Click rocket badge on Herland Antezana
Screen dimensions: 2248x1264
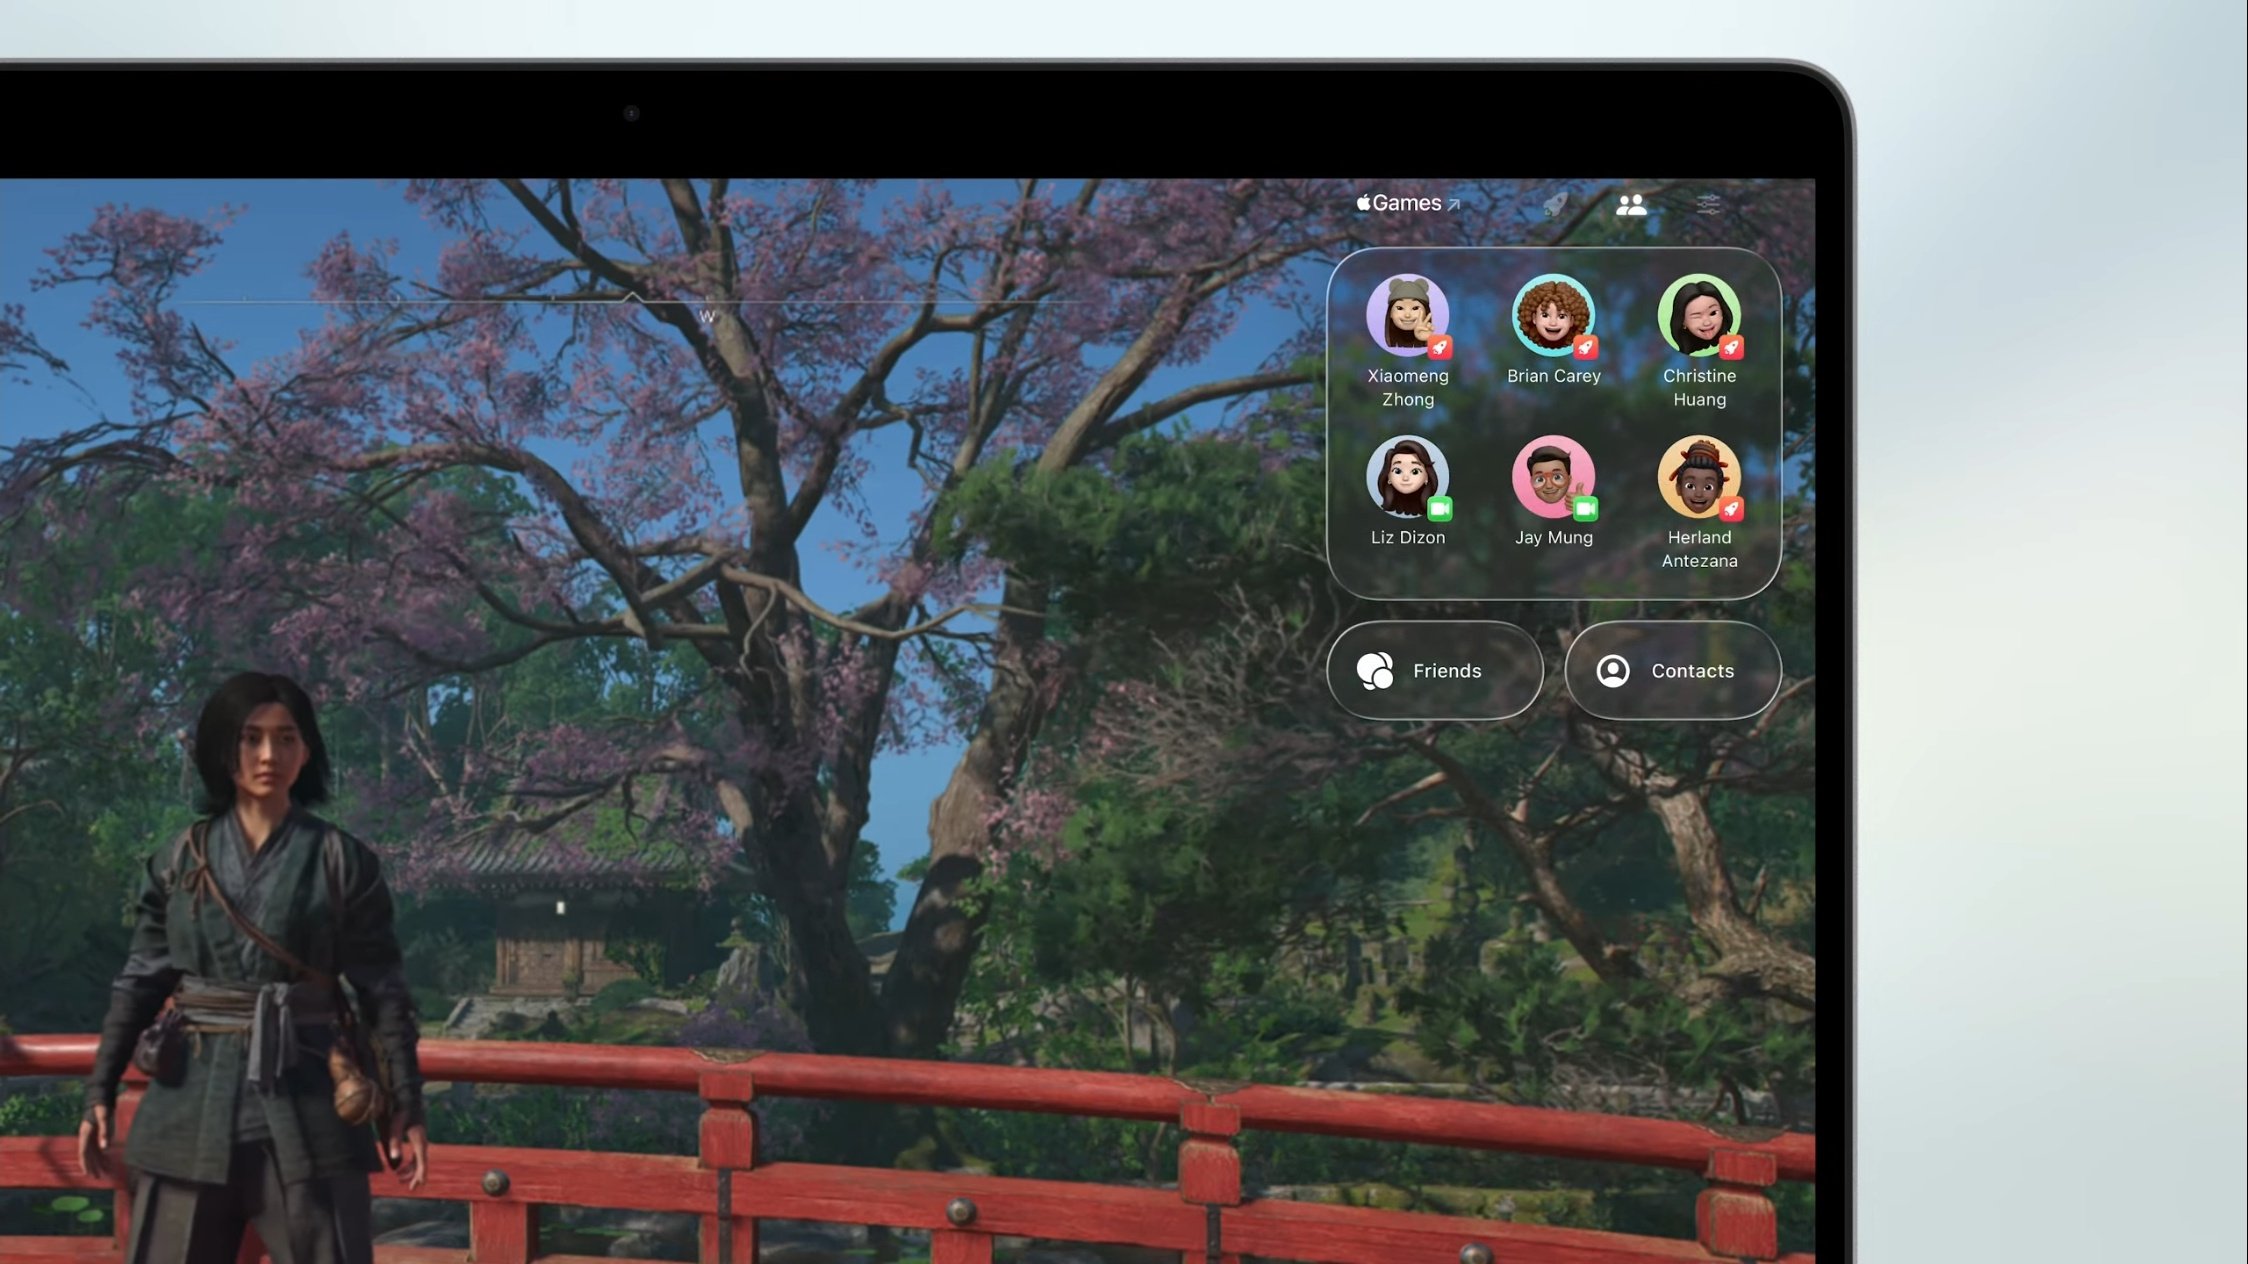1731,508
